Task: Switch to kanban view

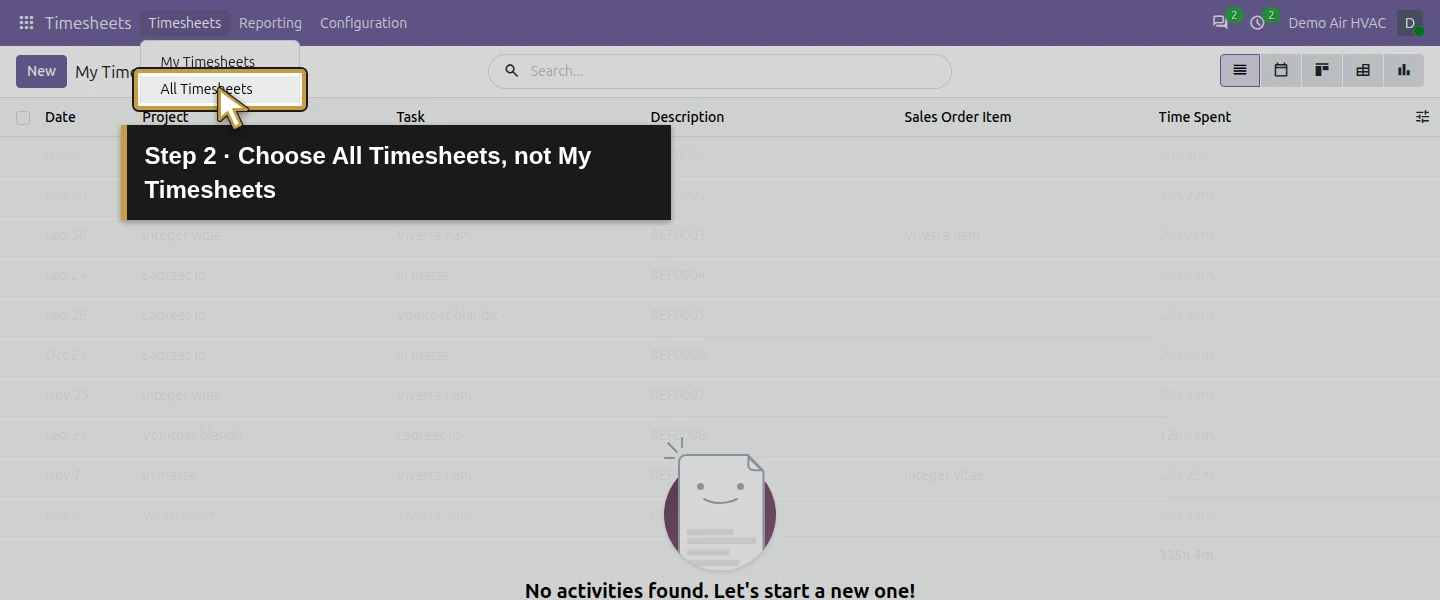Action: [1322, 70]
